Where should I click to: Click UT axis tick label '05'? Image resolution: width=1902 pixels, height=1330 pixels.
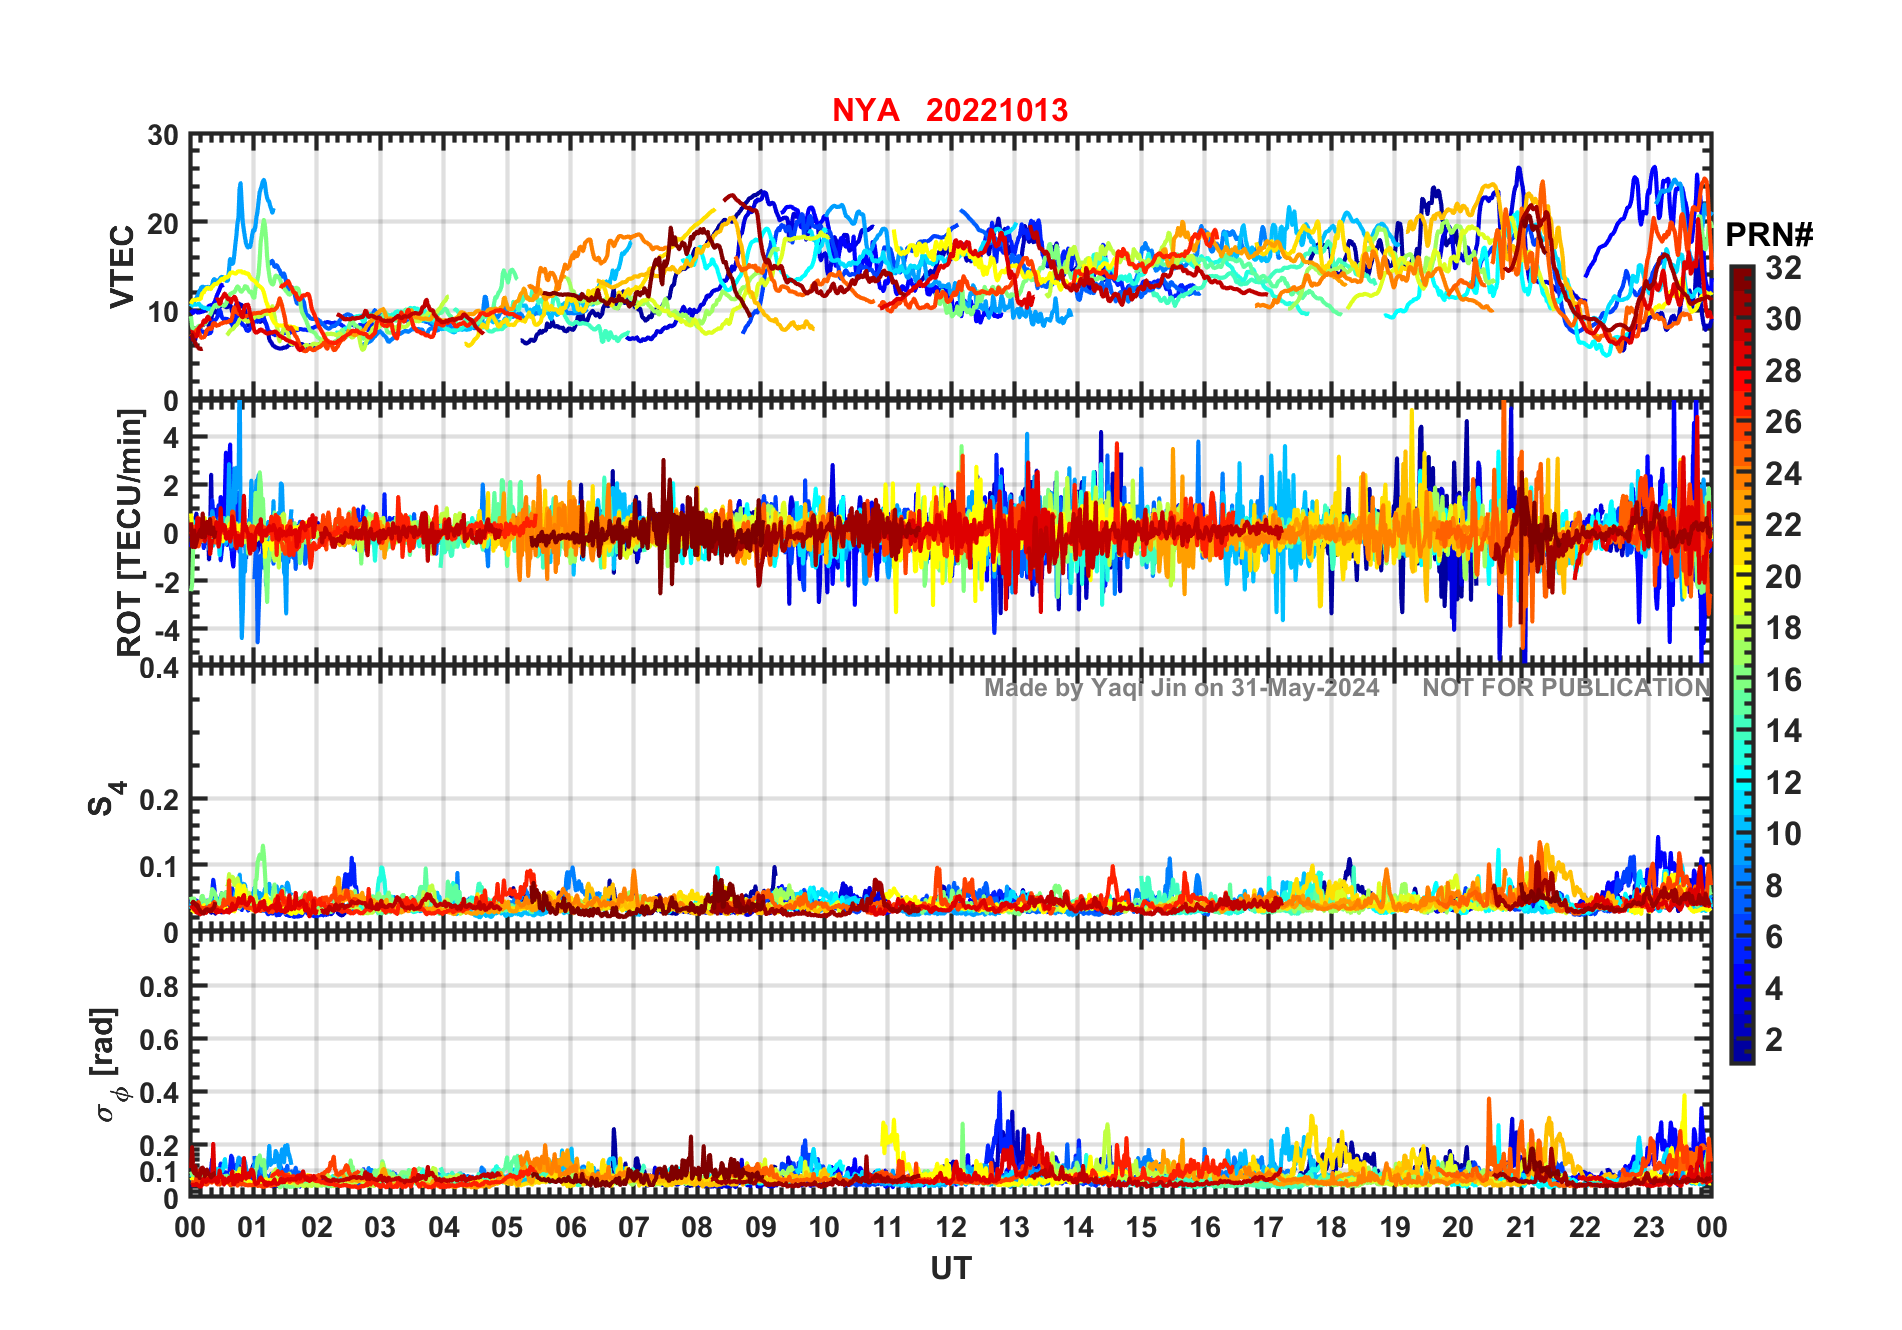507,1227
